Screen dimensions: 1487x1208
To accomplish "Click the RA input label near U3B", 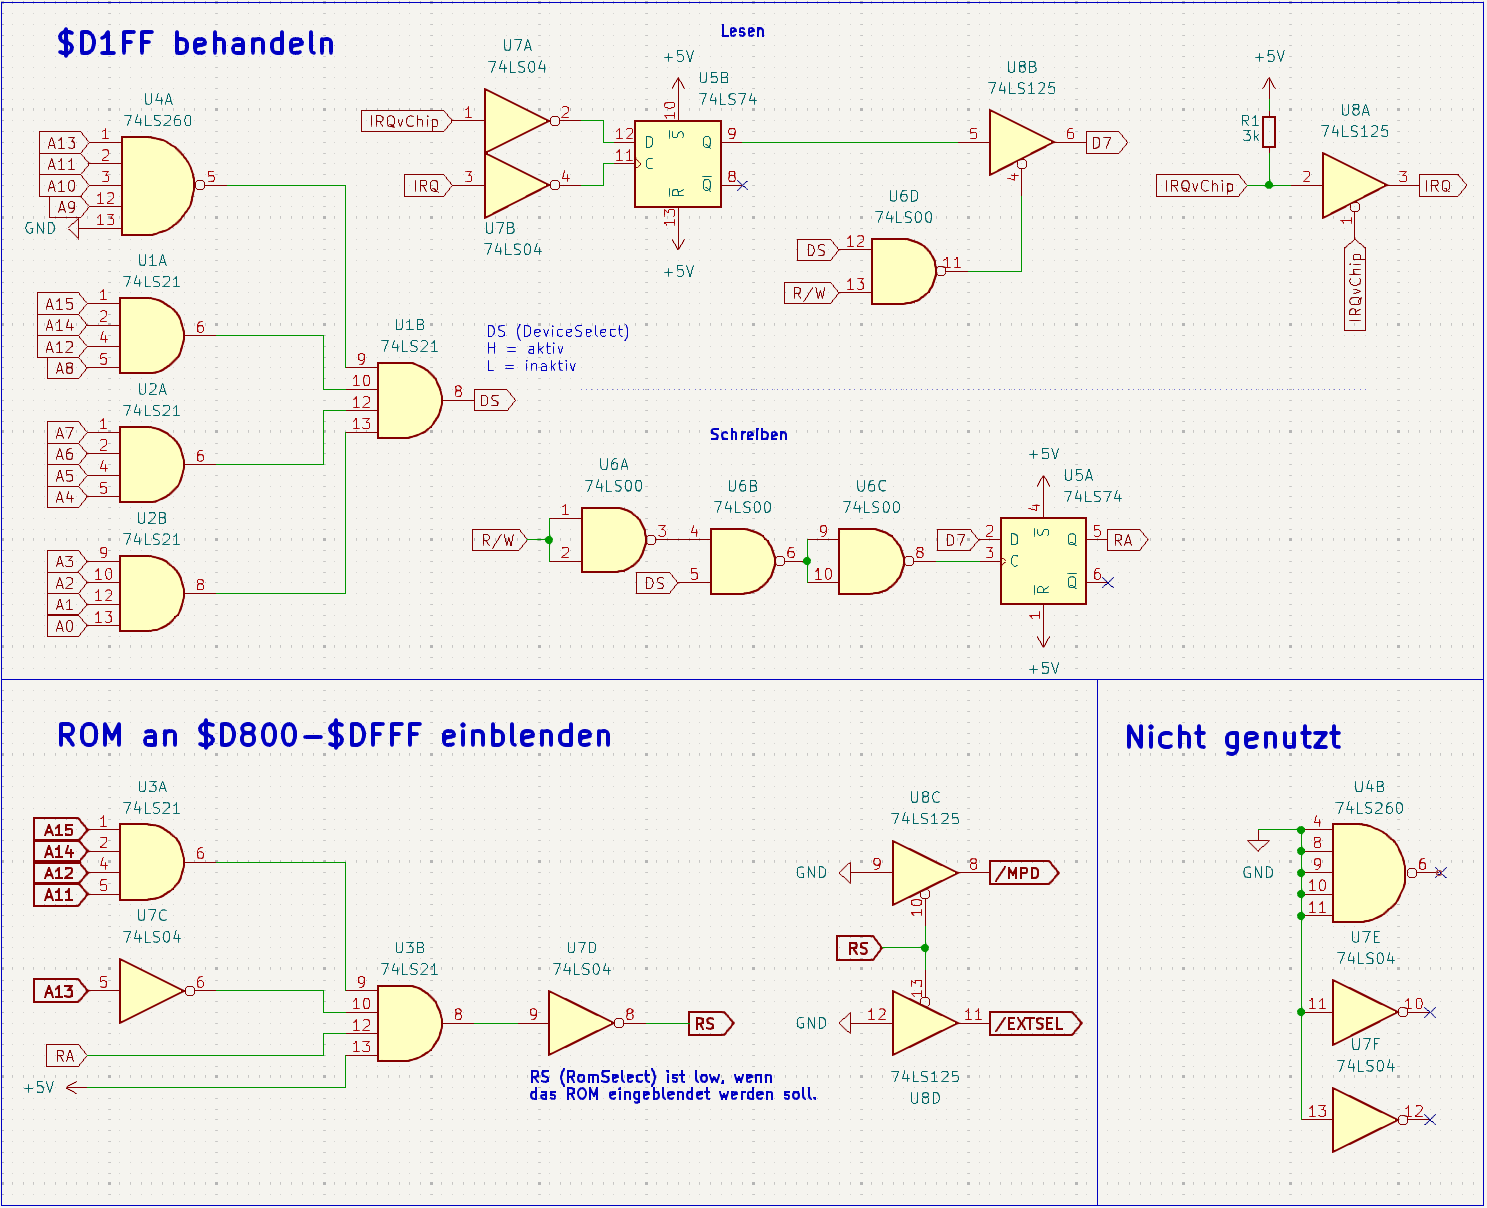I will point(66,1056).
